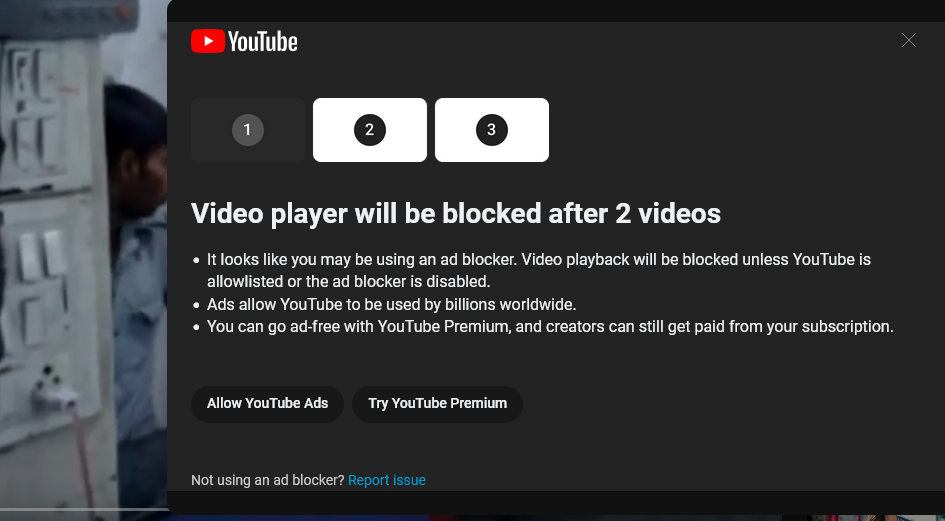Viewport: 945px width, 521px height.
Task: Click the 'Not using an ad blocker?' text
Action: (268, 480)
